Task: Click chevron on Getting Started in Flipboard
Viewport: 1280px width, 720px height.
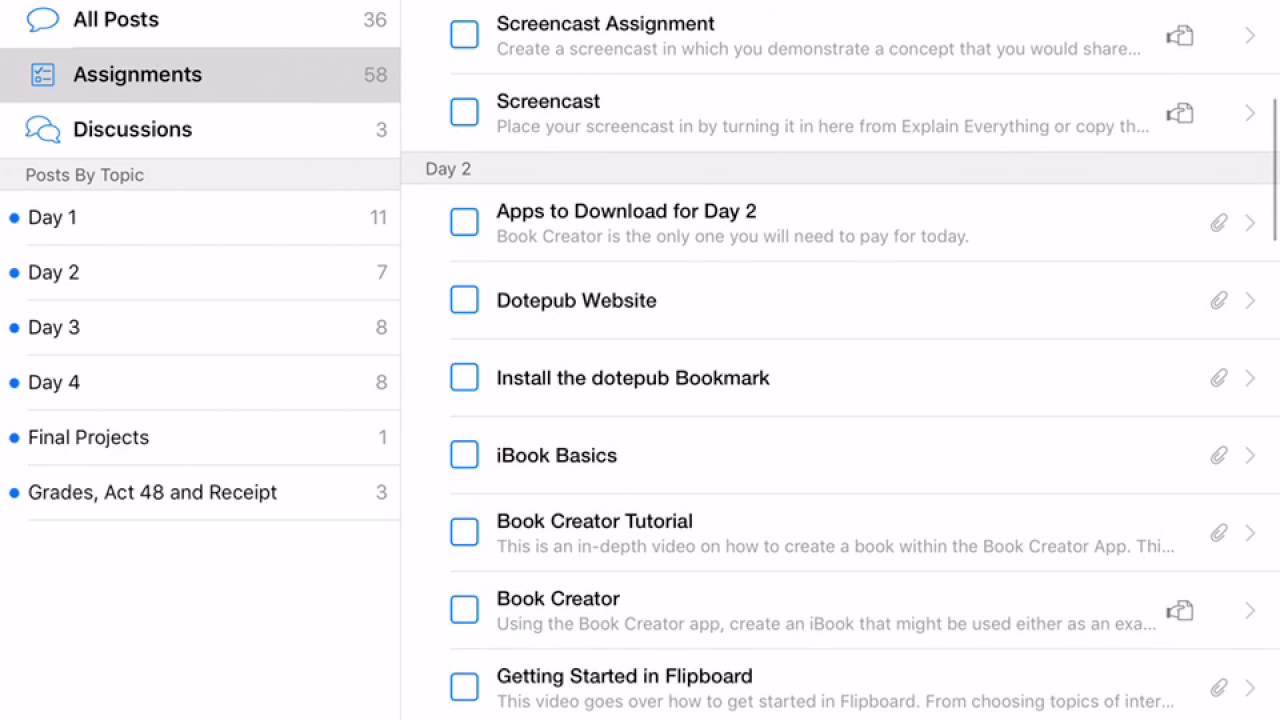Action: [1250, 688]
